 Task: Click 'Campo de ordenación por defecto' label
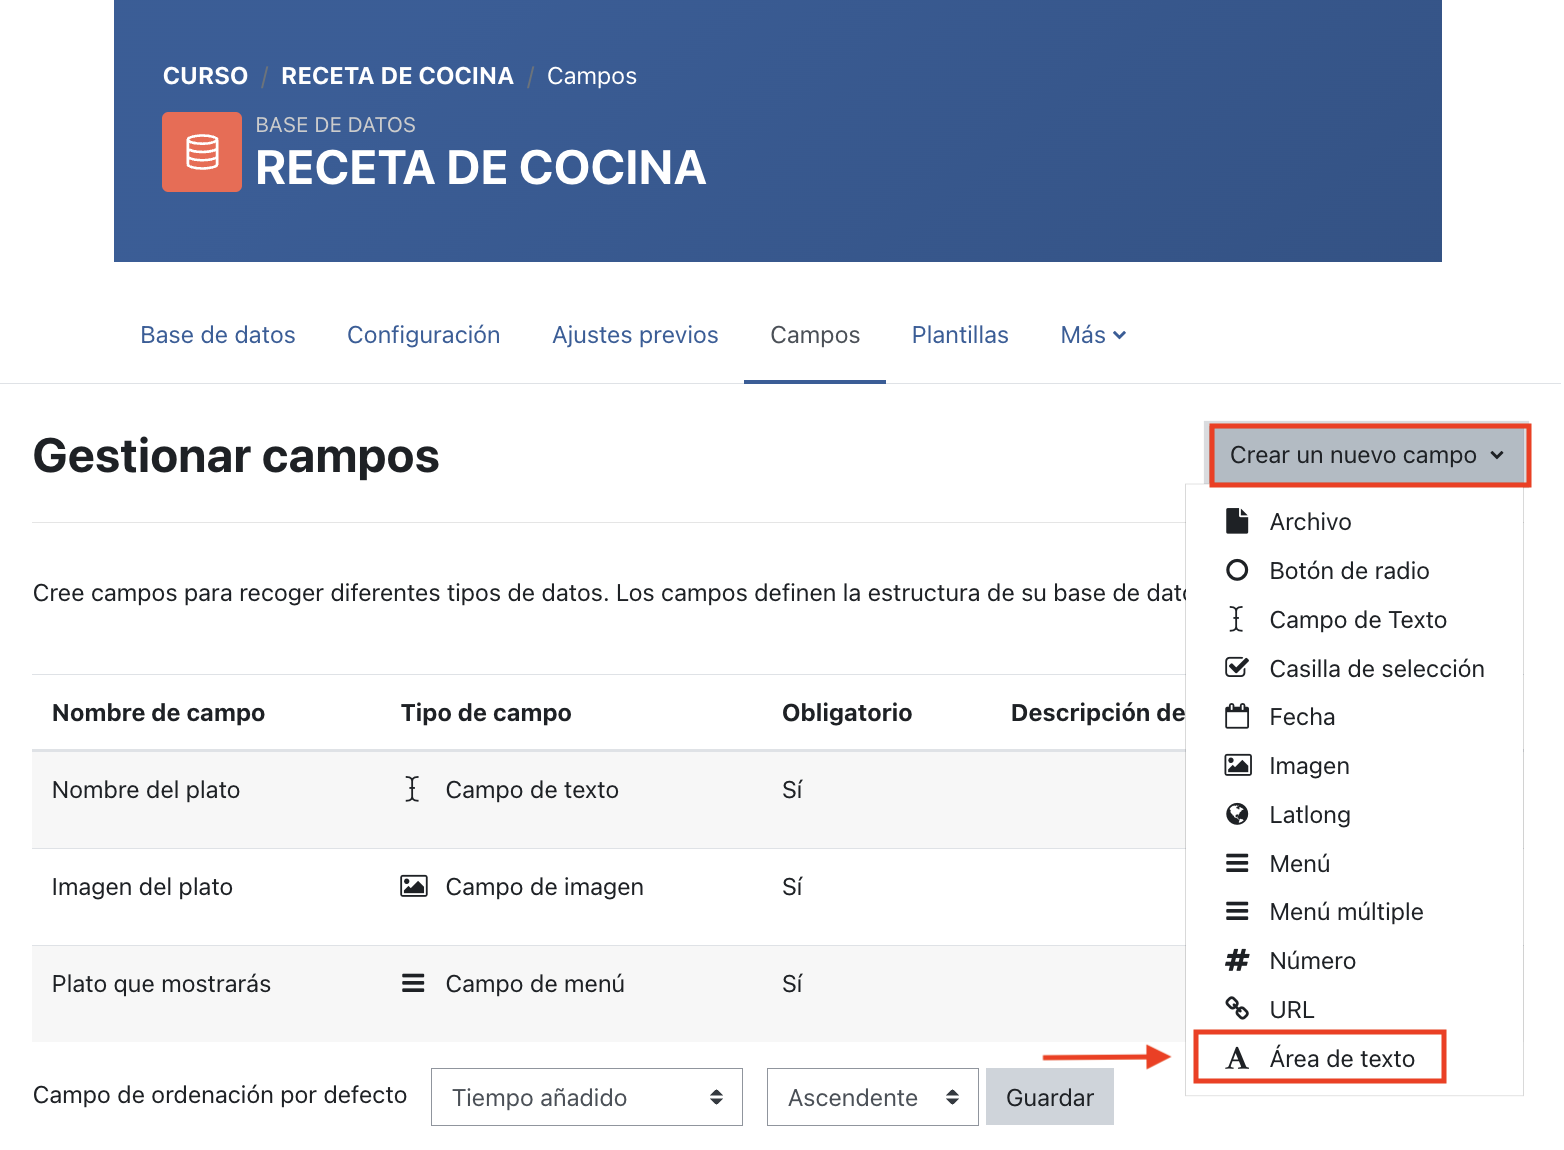click(220, 1094)
